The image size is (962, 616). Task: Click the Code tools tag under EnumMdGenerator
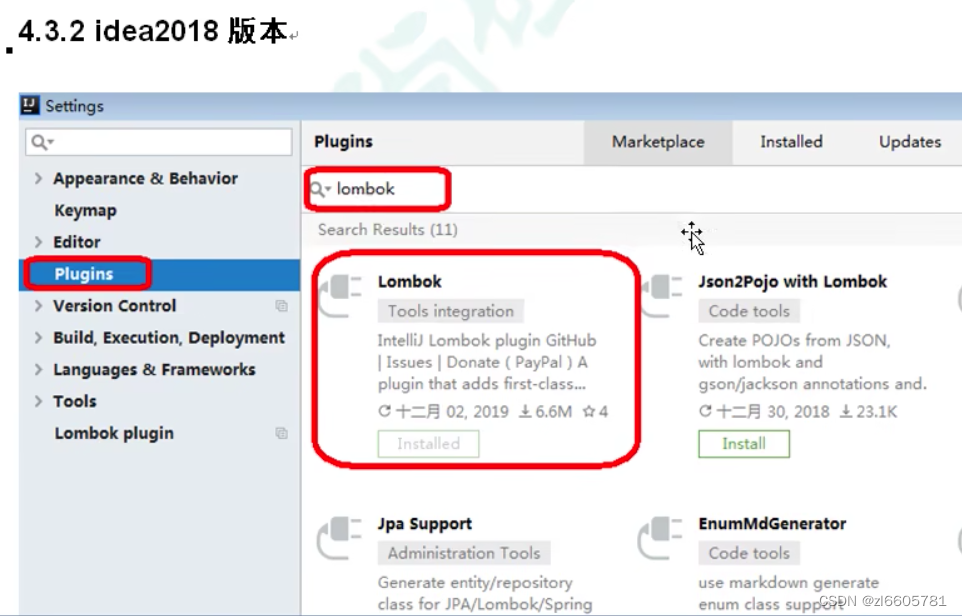point(749,553)
